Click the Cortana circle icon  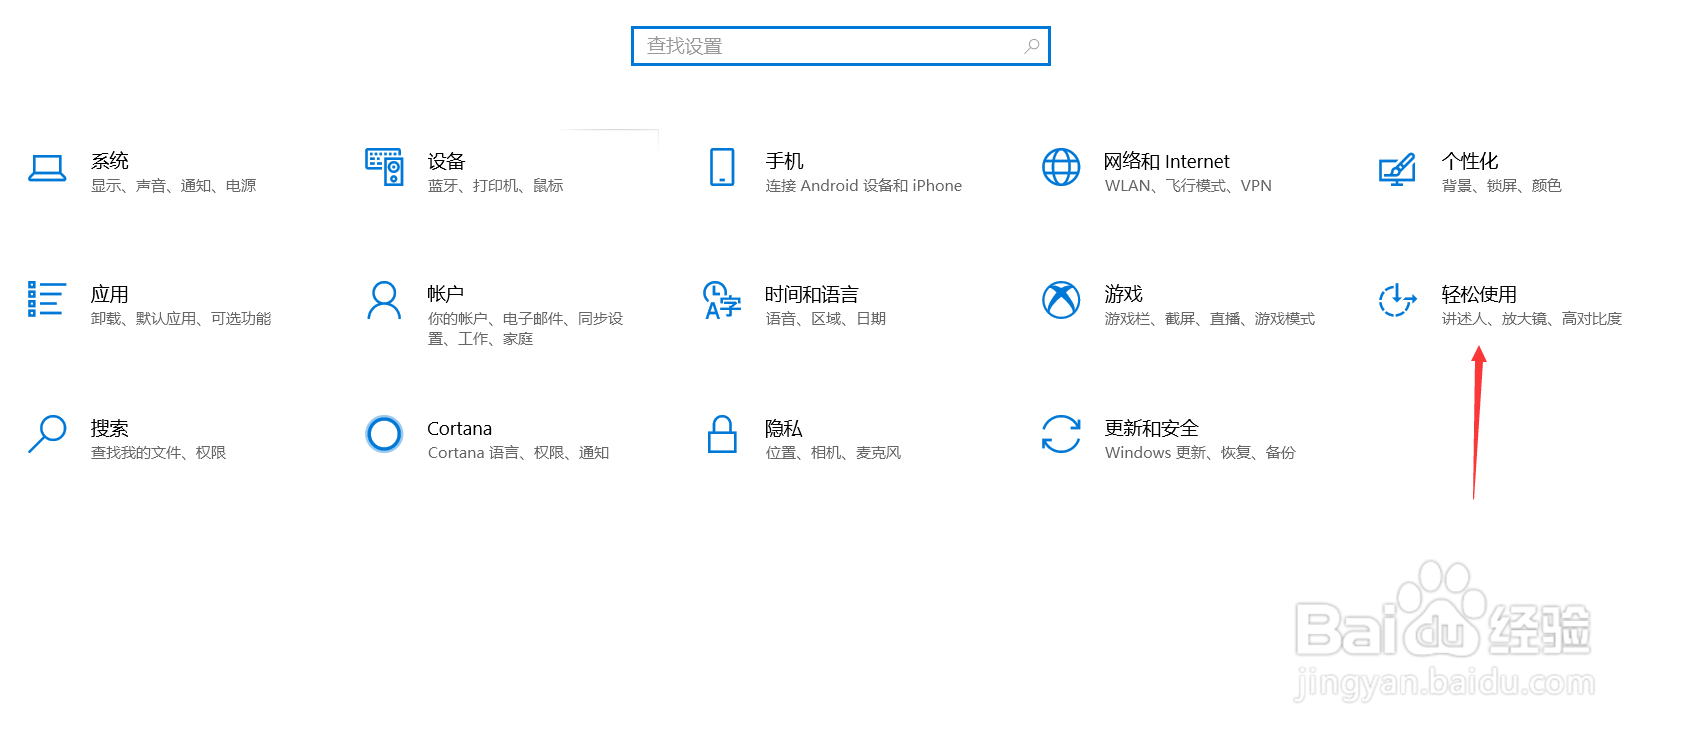384,434
